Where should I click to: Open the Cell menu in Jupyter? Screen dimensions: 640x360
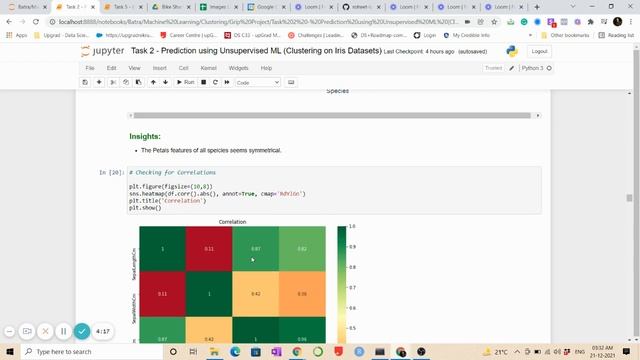(x=183, y=68)
